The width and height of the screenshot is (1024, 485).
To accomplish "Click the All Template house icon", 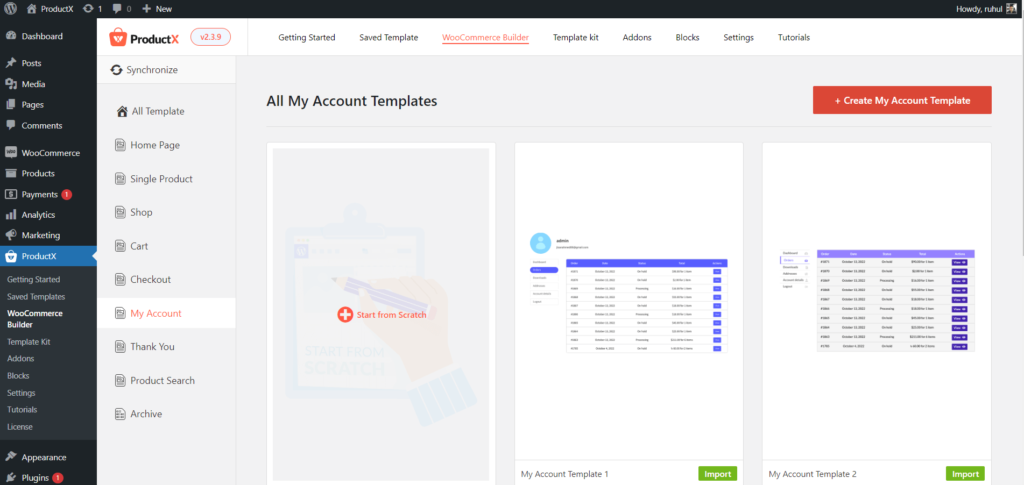I will pos(122,112).
